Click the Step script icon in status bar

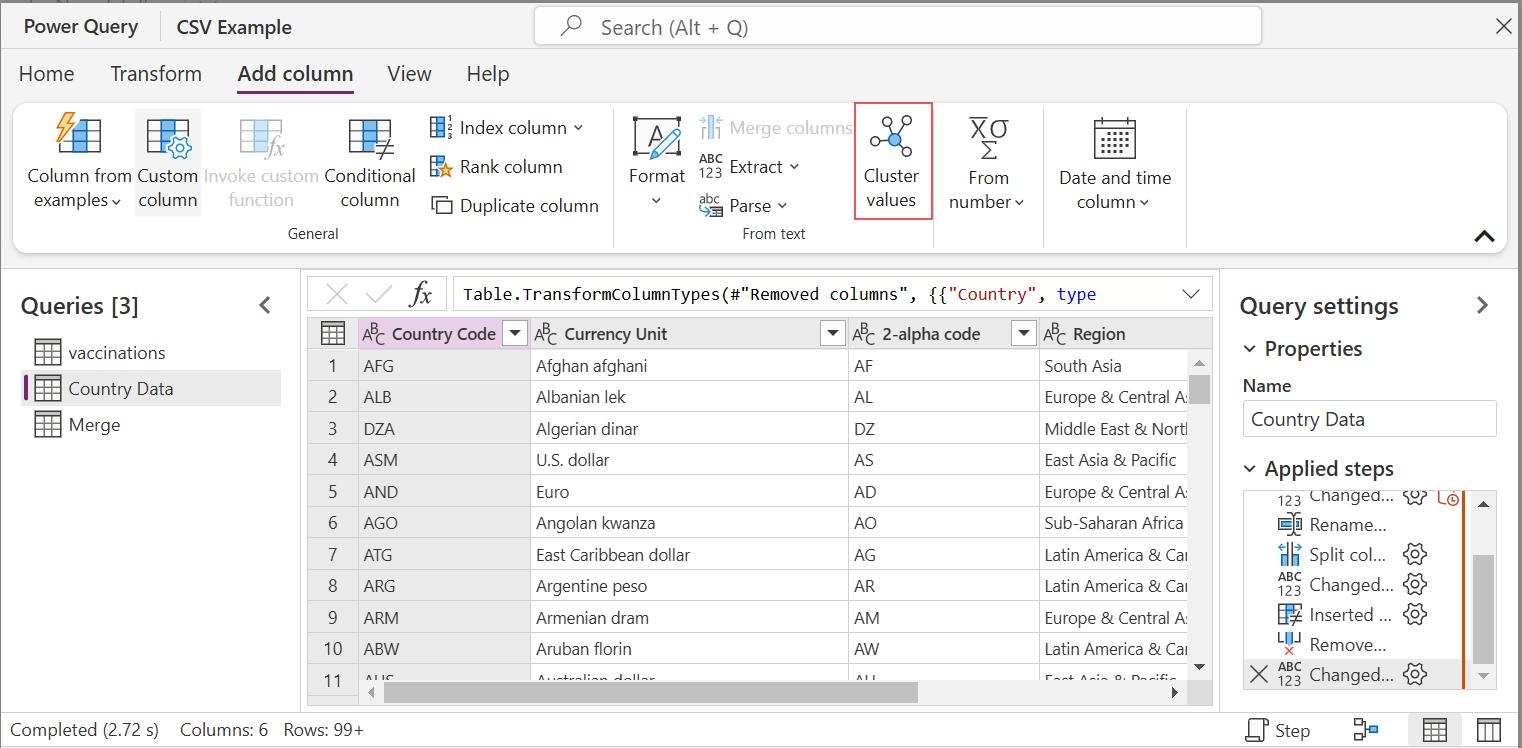[x=1257, y=730]
